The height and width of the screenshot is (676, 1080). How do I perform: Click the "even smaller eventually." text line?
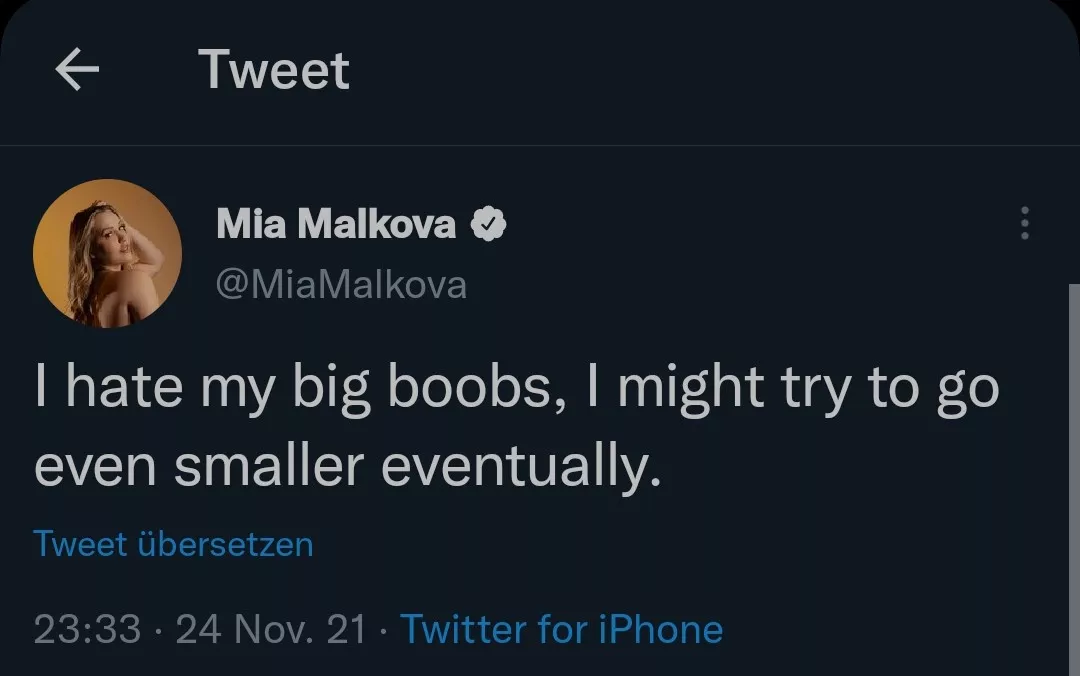coord(347,466)
